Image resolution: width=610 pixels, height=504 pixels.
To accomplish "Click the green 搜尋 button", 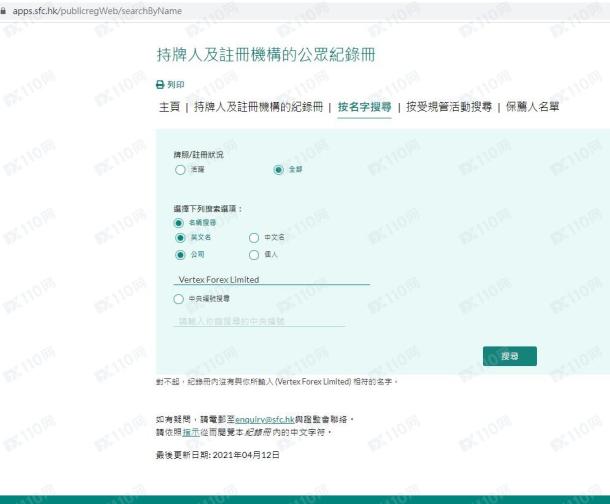I will [x=510, y=356].
